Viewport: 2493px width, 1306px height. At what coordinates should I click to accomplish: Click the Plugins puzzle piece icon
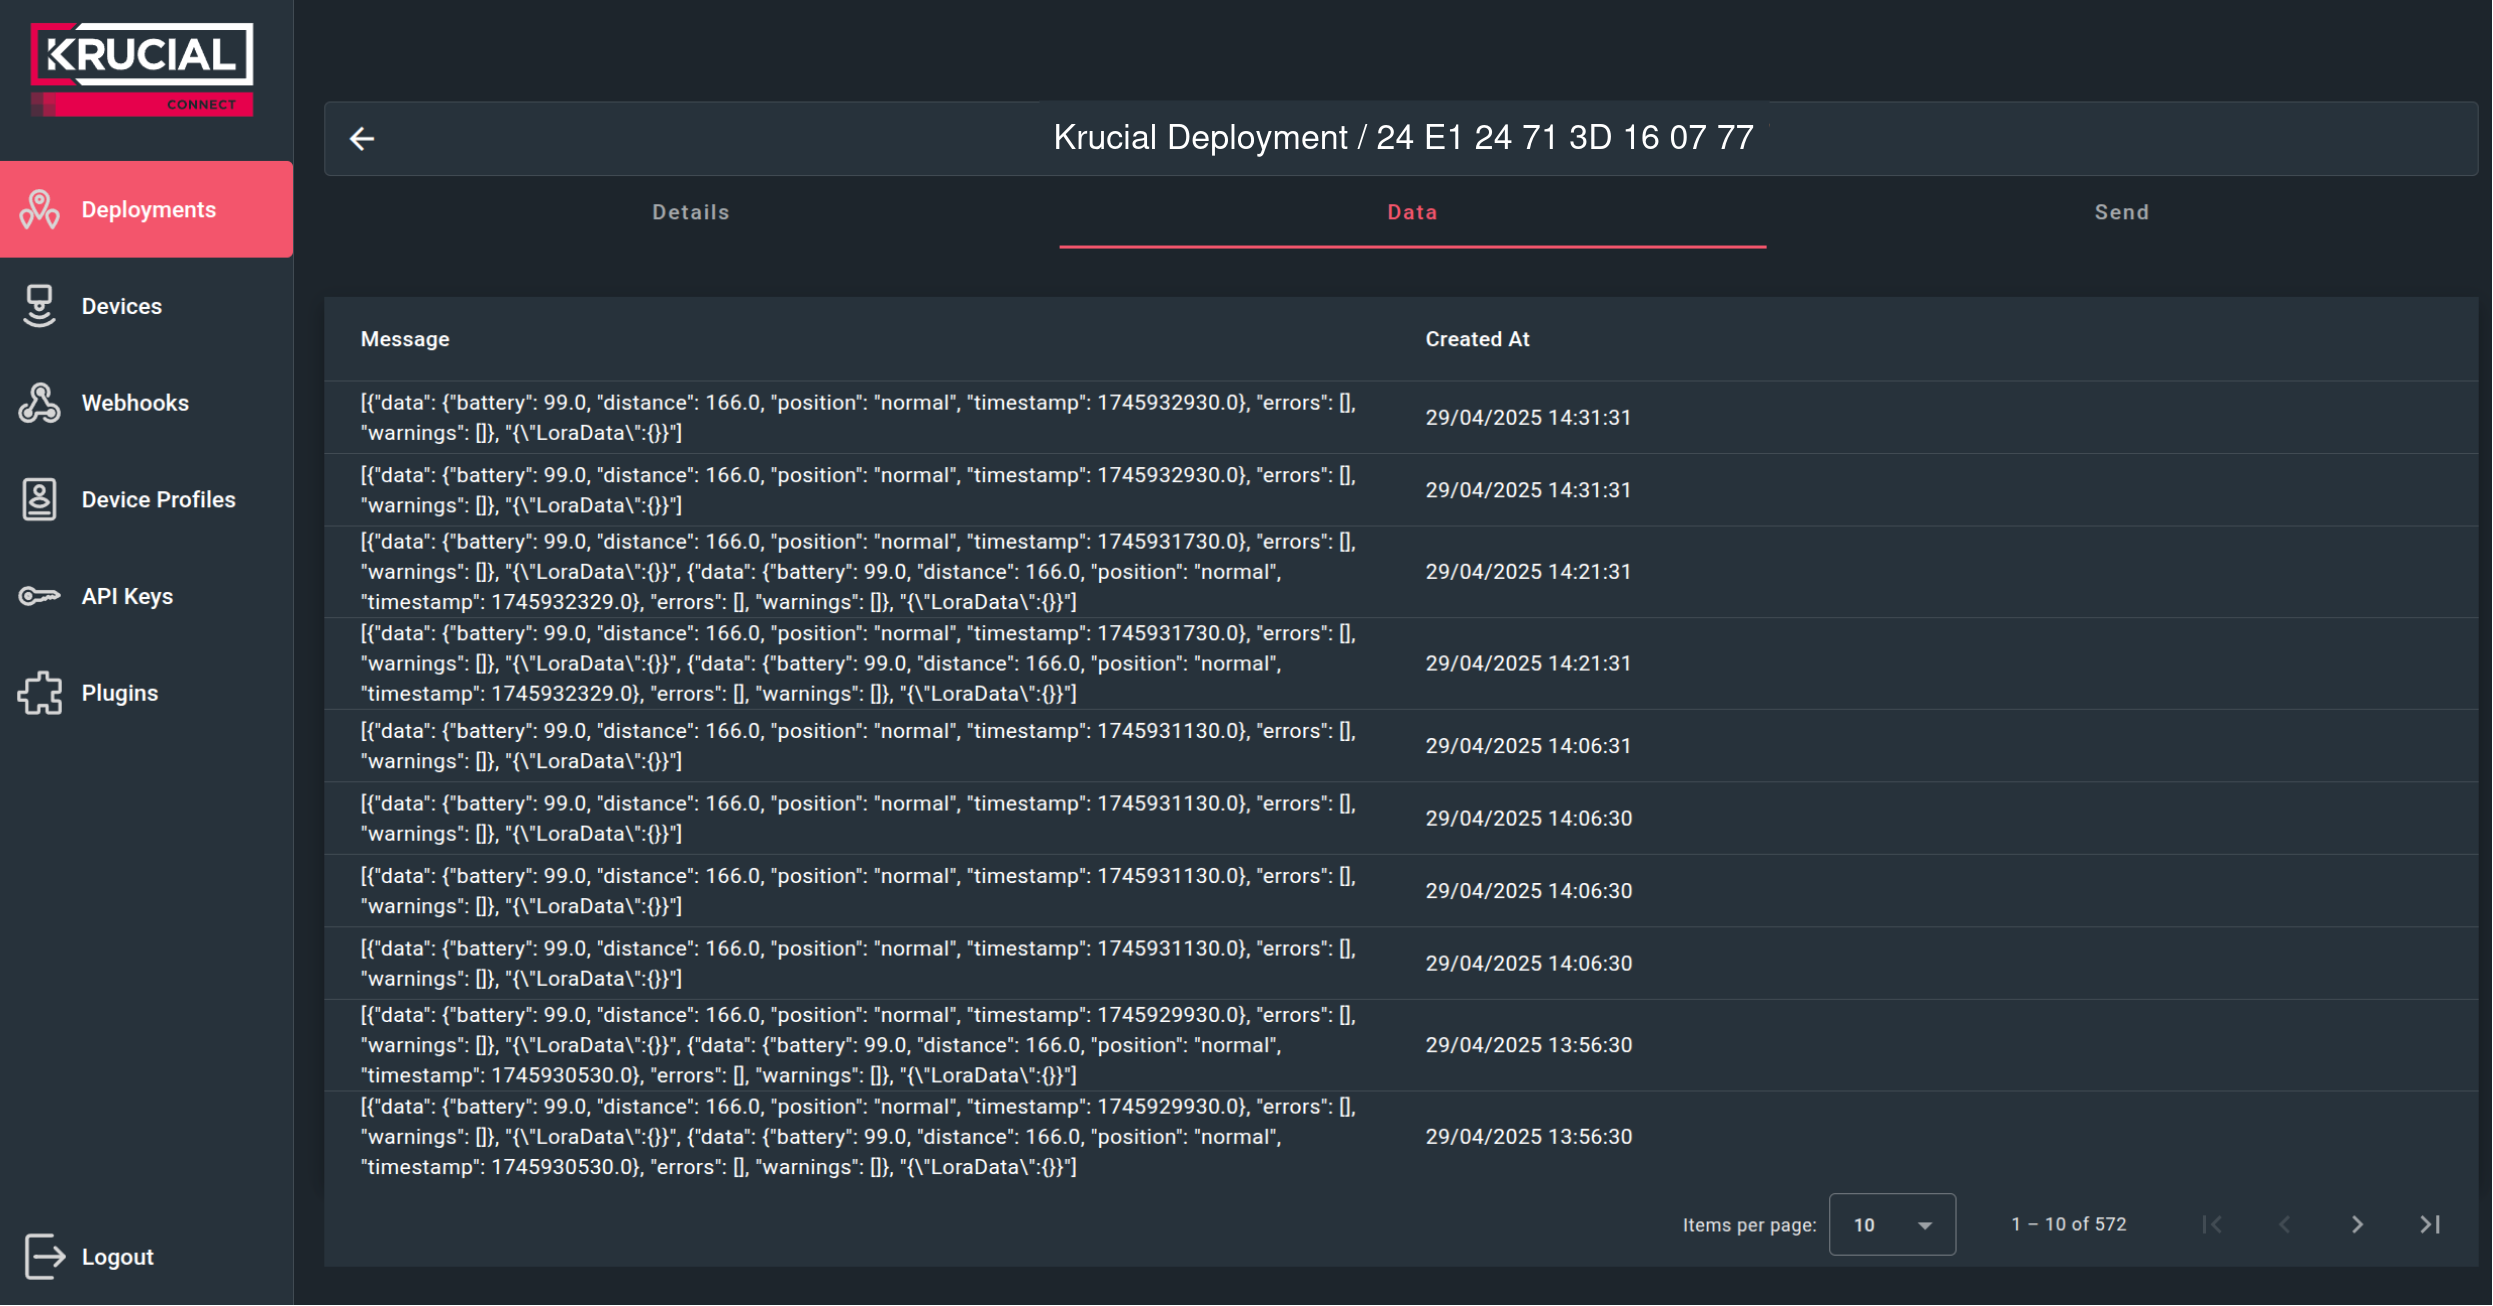click(39, 693)
